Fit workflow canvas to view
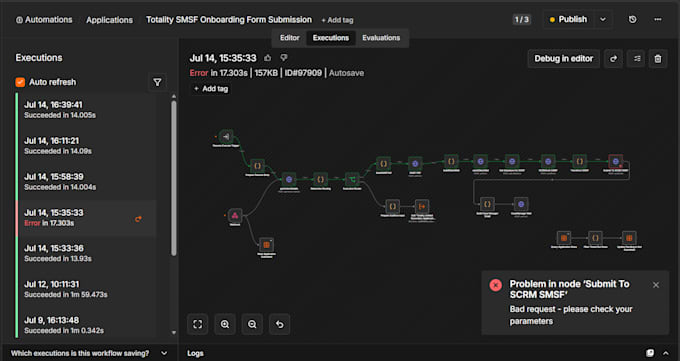 coord(197,324)
